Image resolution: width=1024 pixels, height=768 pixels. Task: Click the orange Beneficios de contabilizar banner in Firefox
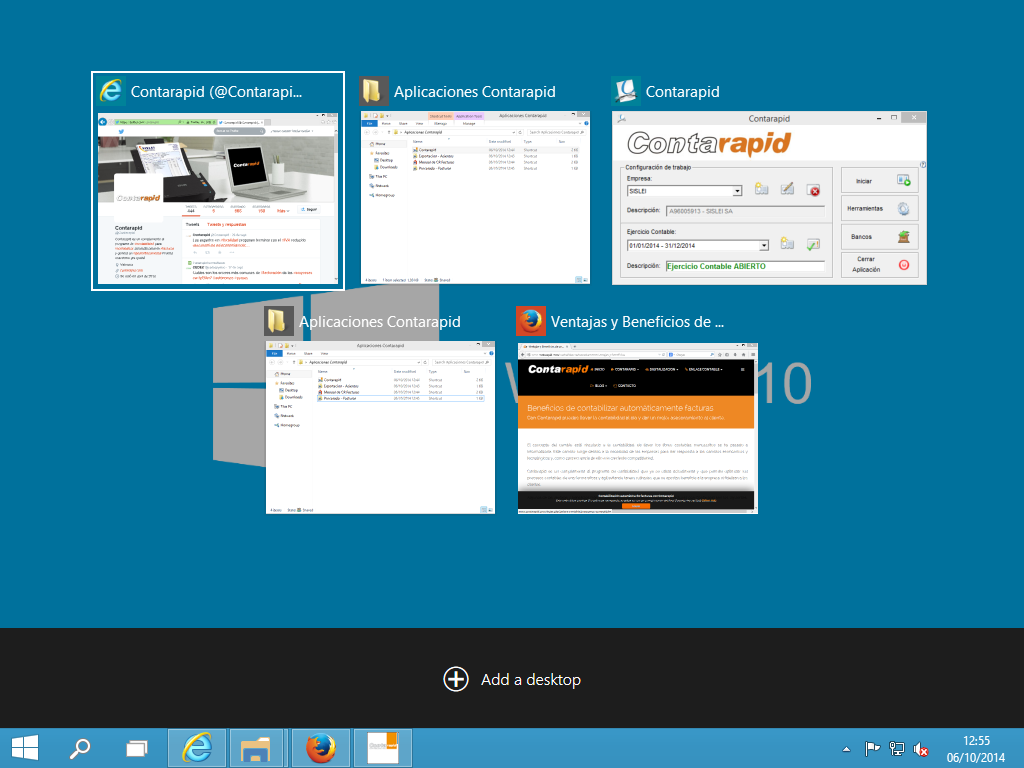[x=636, y=411]
